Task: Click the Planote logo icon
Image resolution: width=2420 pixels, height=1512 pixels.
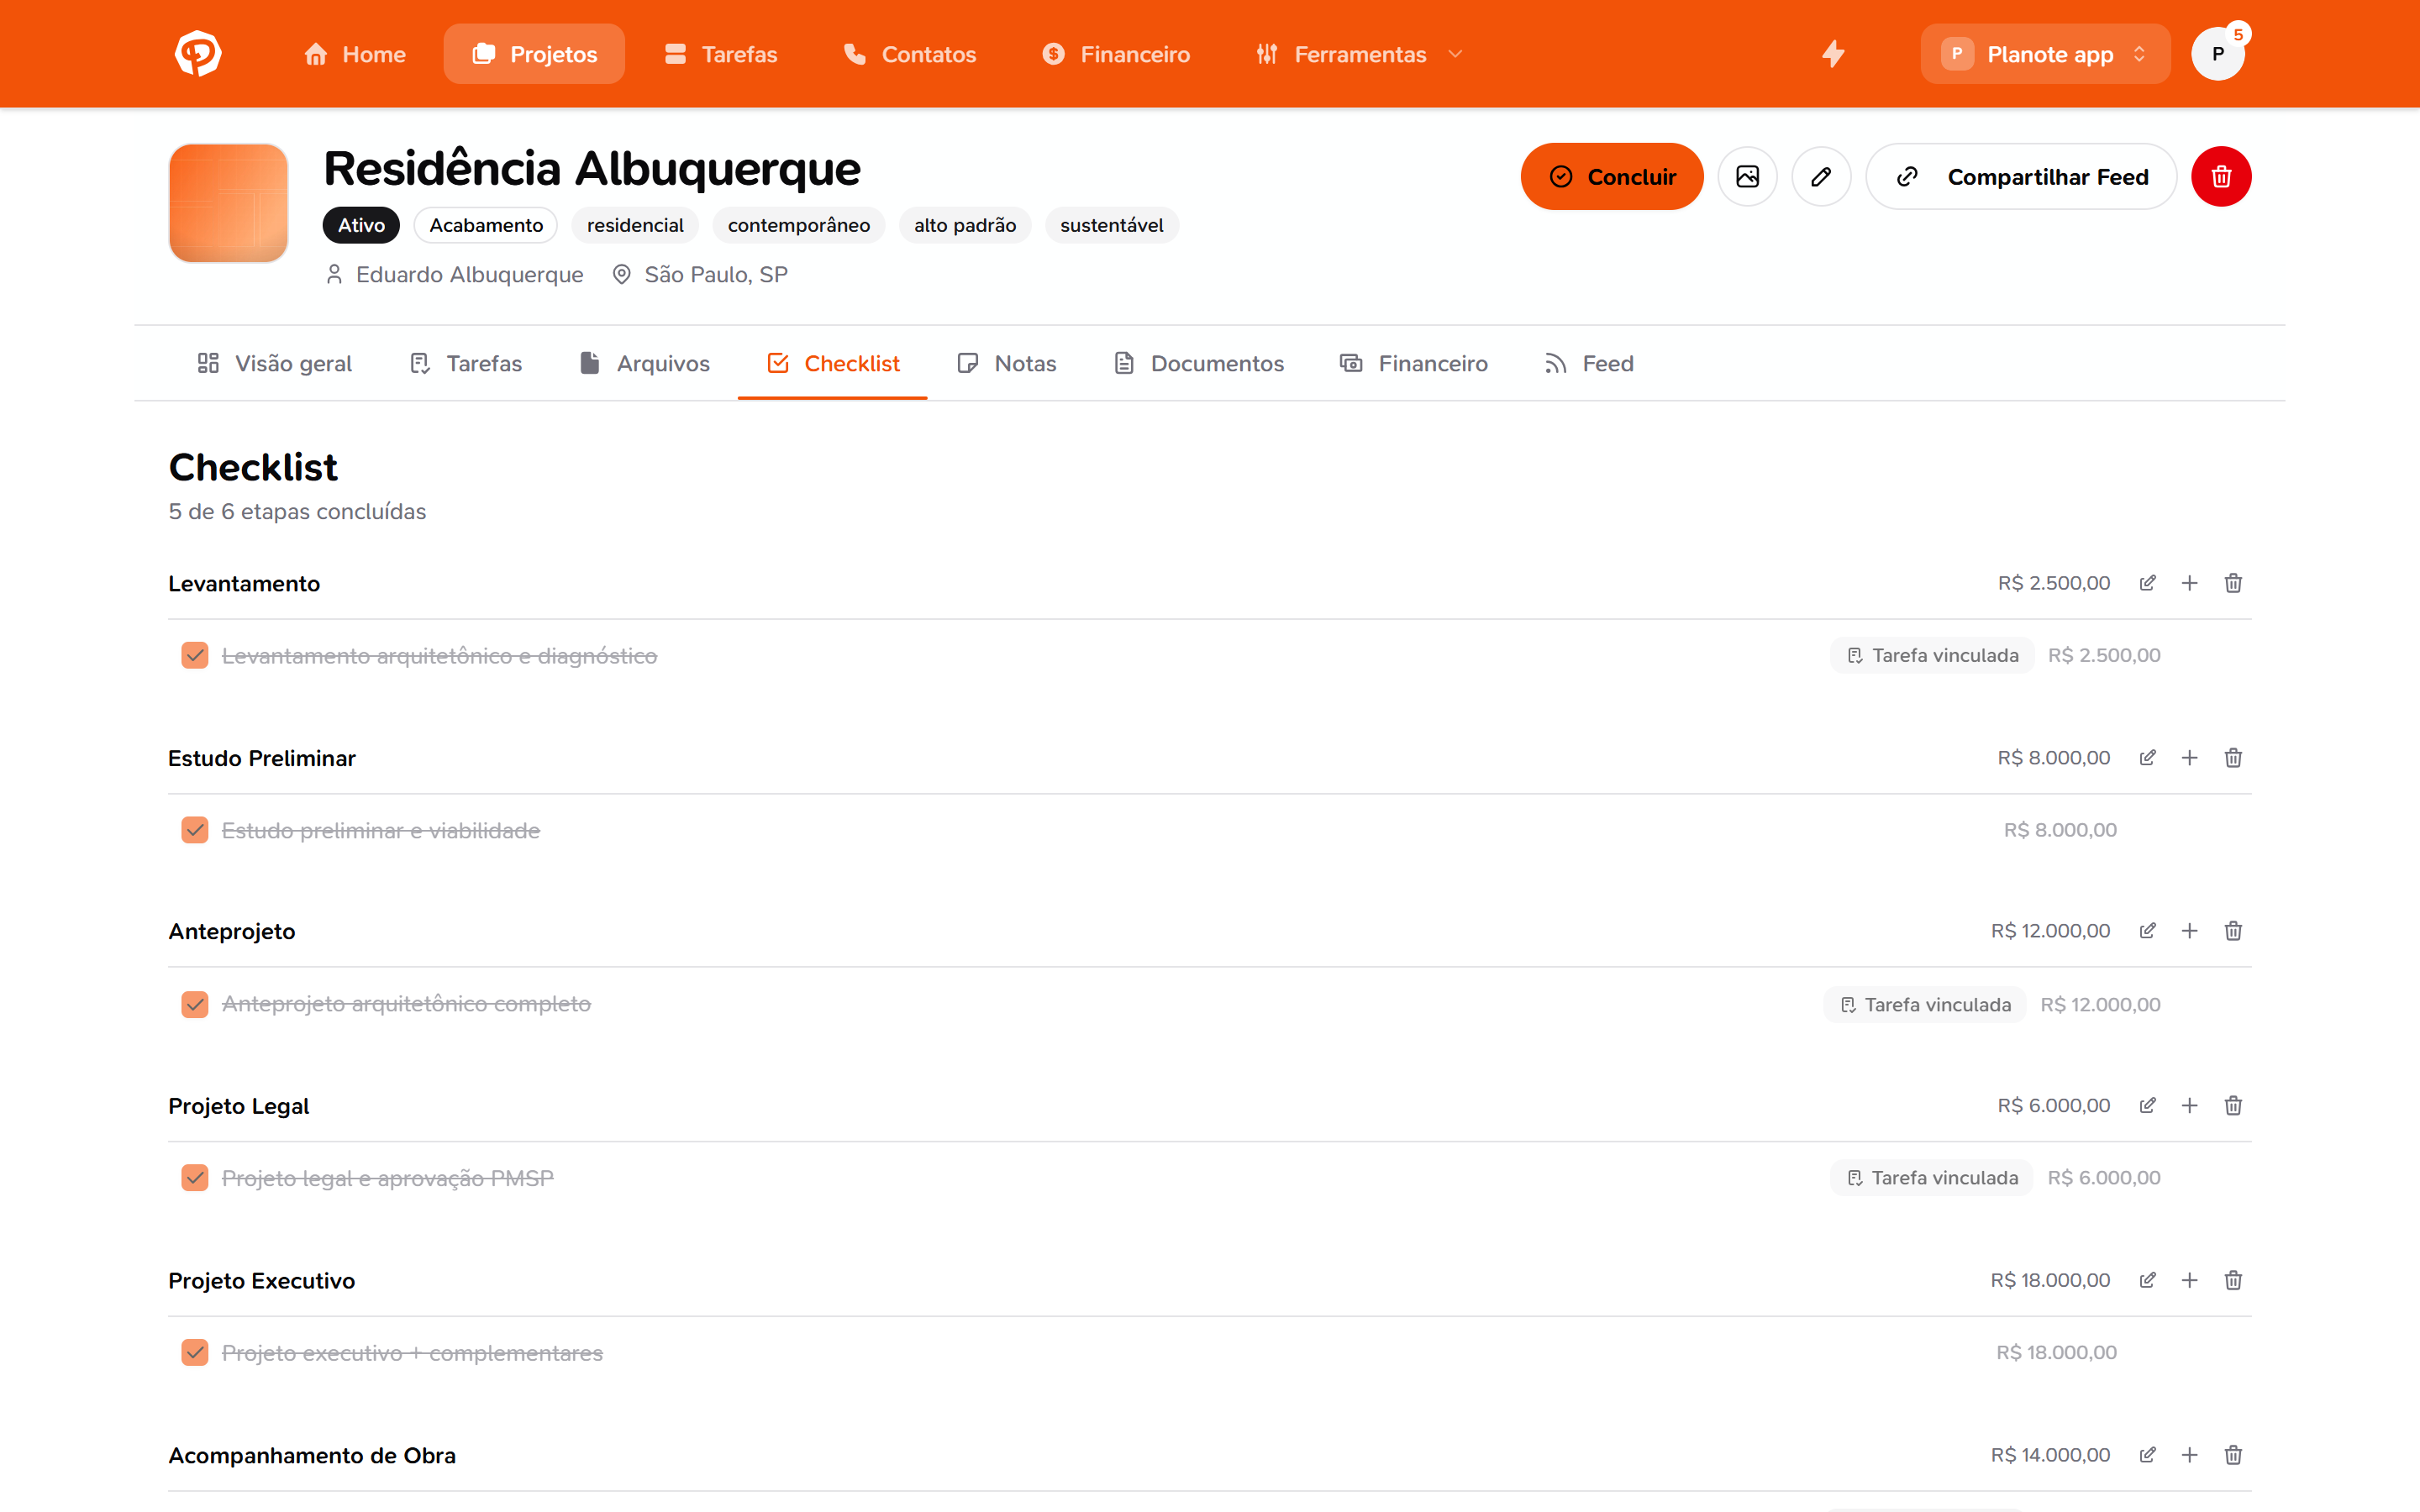Action: click(198, 54)
